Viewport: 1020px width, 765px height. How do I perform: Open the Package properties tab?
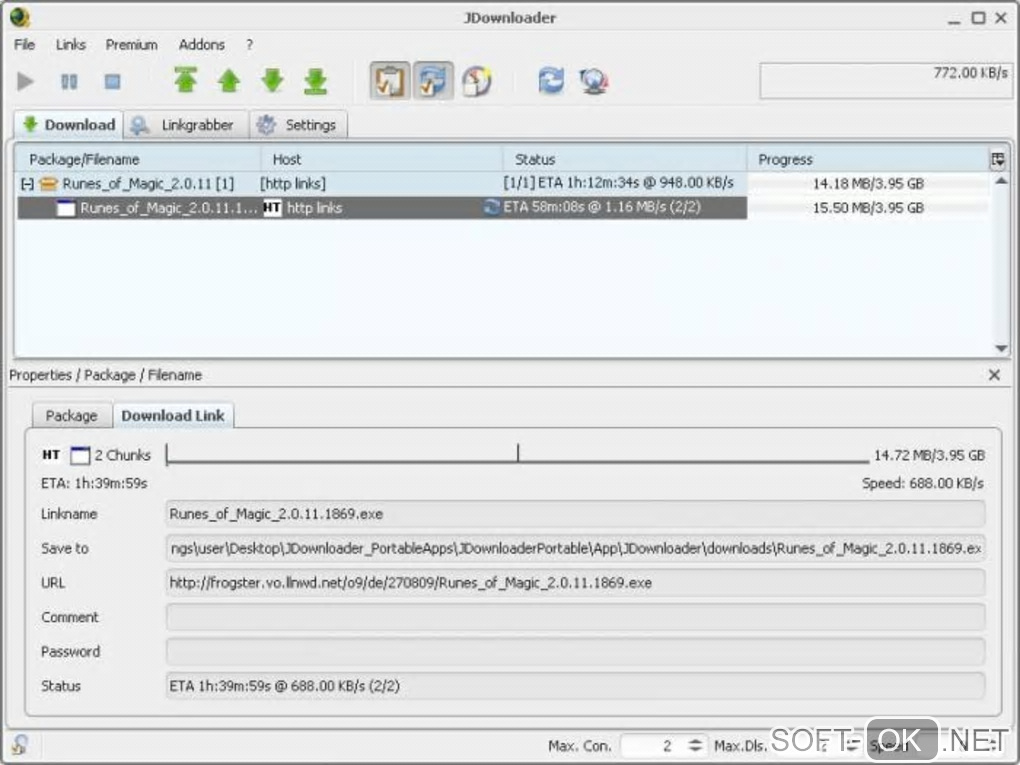(72, 416)
